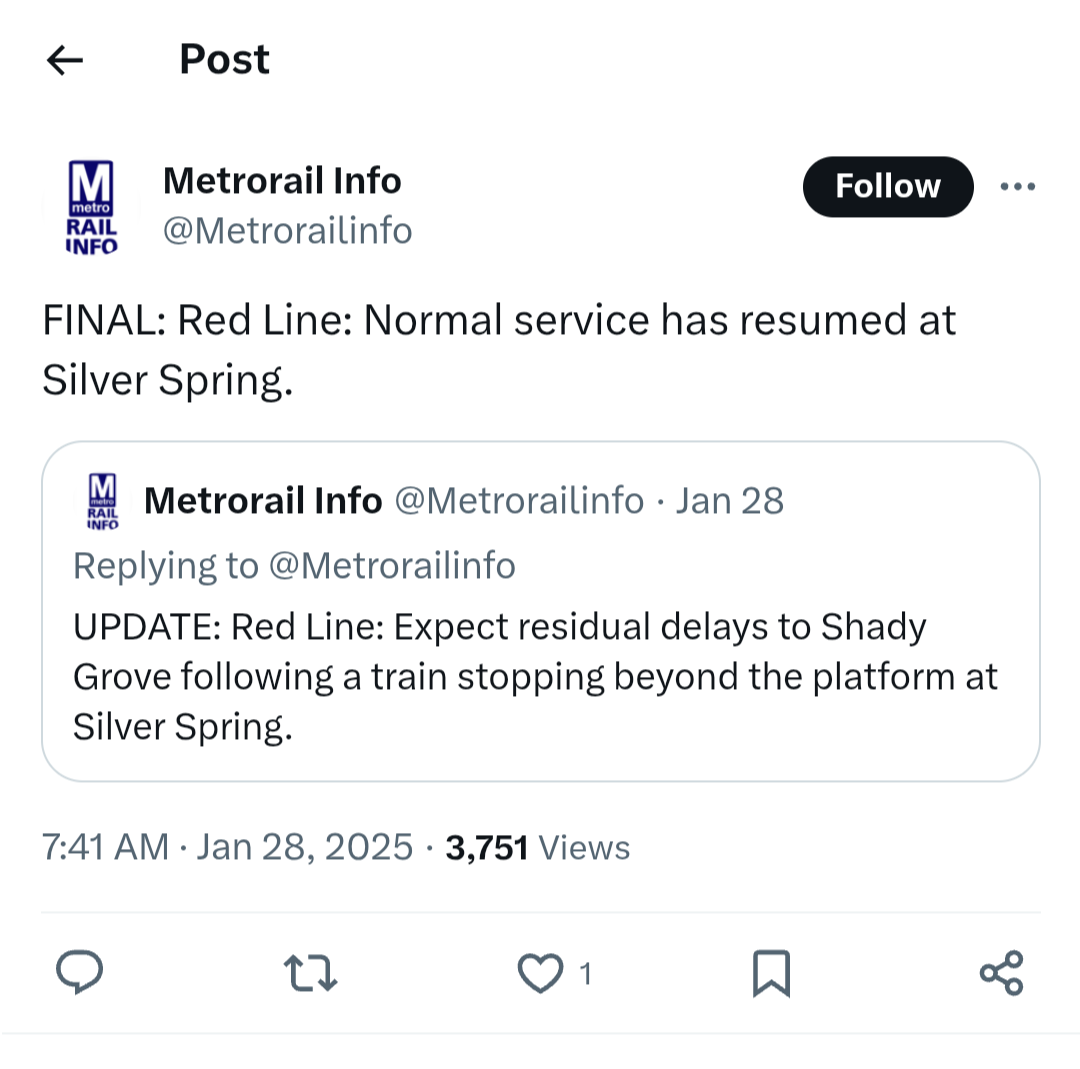Click the Follow button

click(887, 186)
